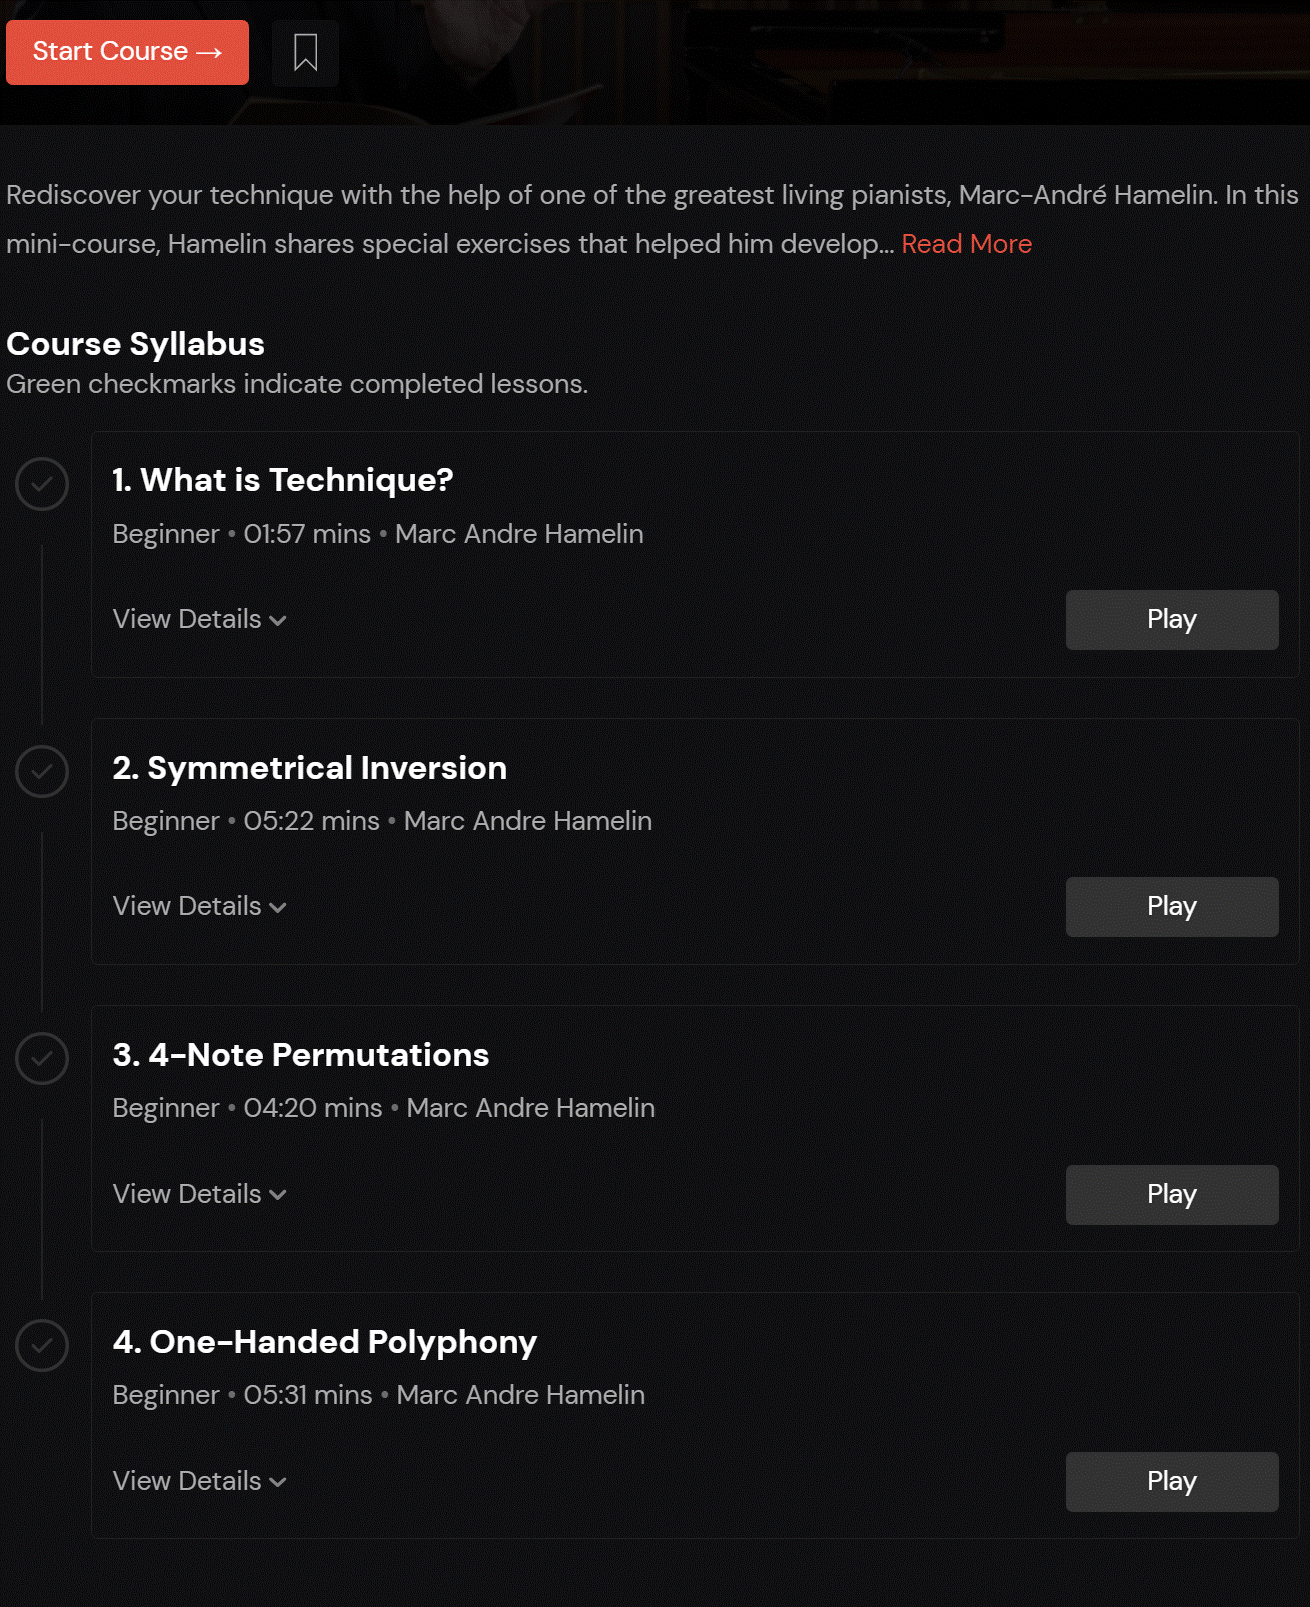Viewport: 1310px width, 1607px height.
Task: Click the One-Handed Polyphony completion checkmark circle
Action: pos(42,1345)
